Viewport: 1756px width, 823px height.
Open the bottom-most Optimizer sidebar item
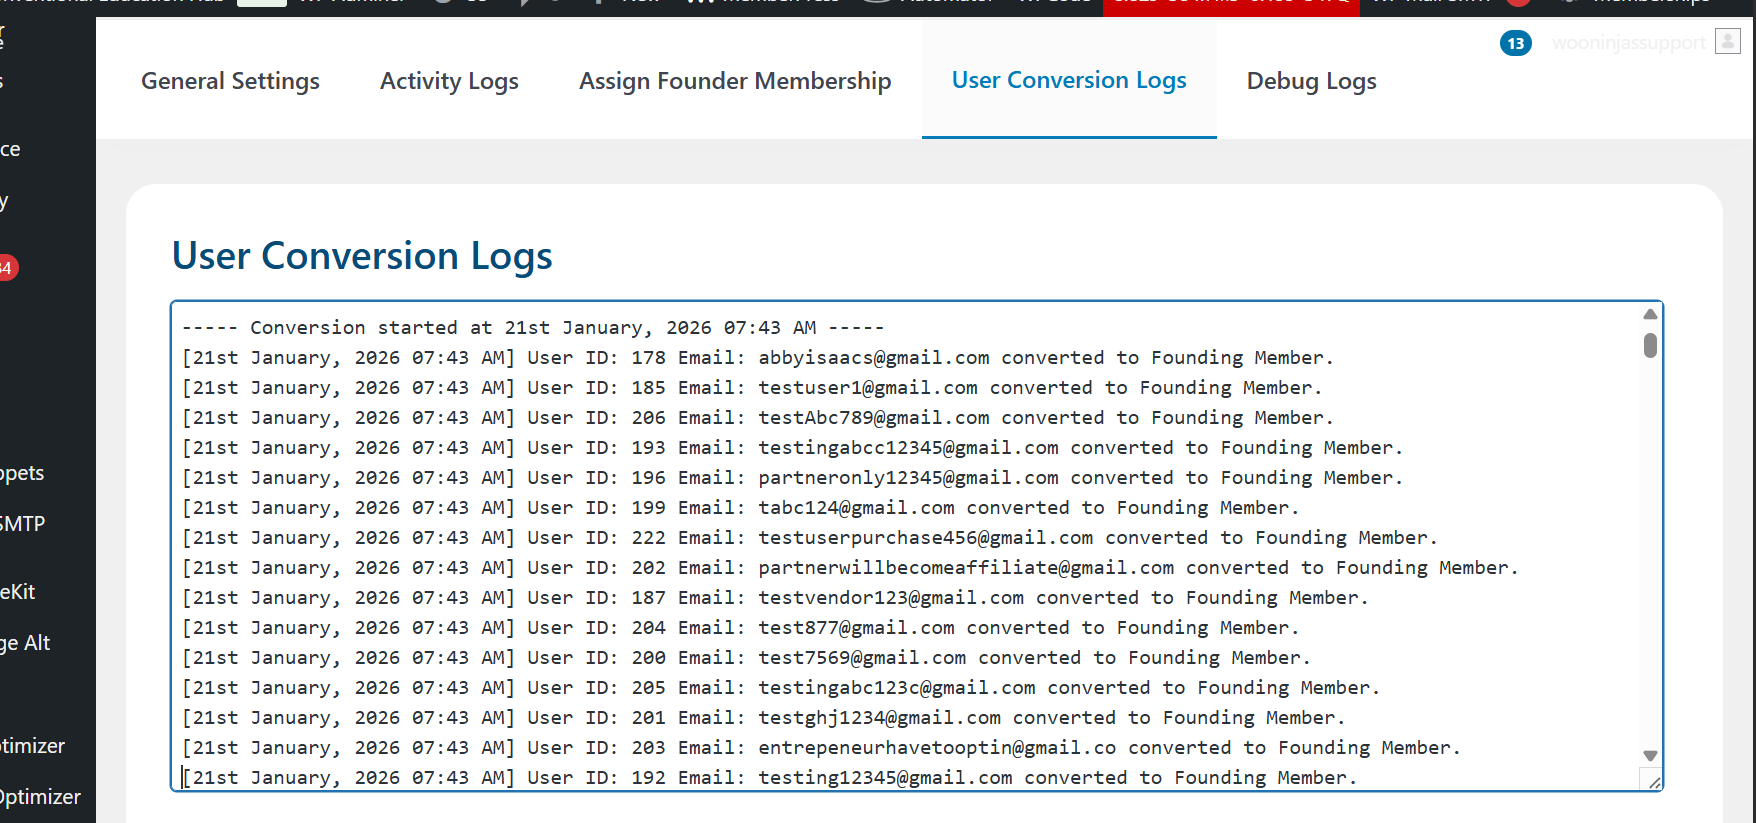tap(40, 797)
